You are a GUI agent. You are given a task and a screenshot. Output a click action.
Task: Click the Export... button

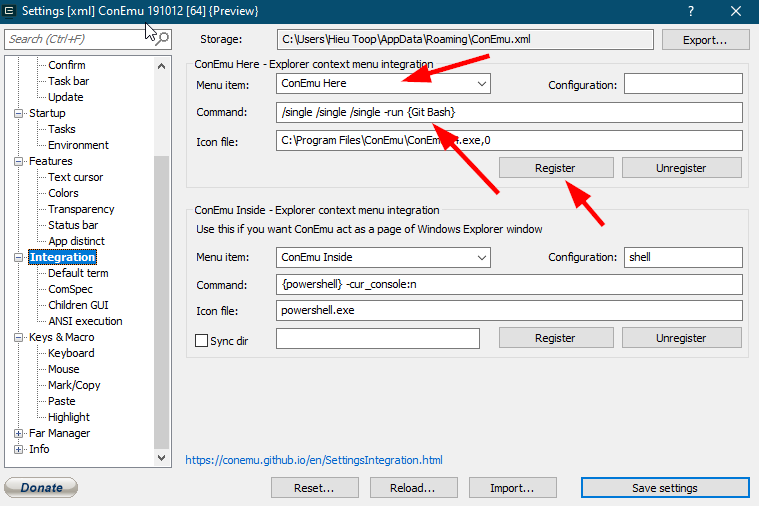[x=705, y=40]
